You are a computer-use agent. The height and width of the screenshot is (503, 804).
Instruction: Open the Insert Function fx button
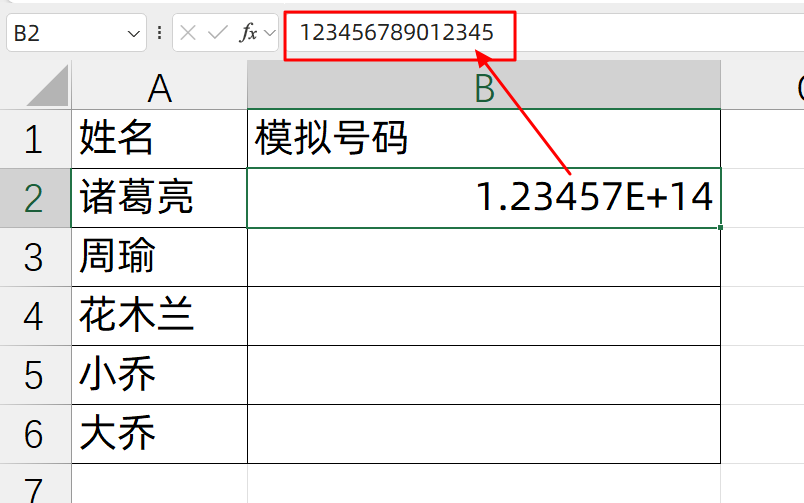[x=248, y=33]
